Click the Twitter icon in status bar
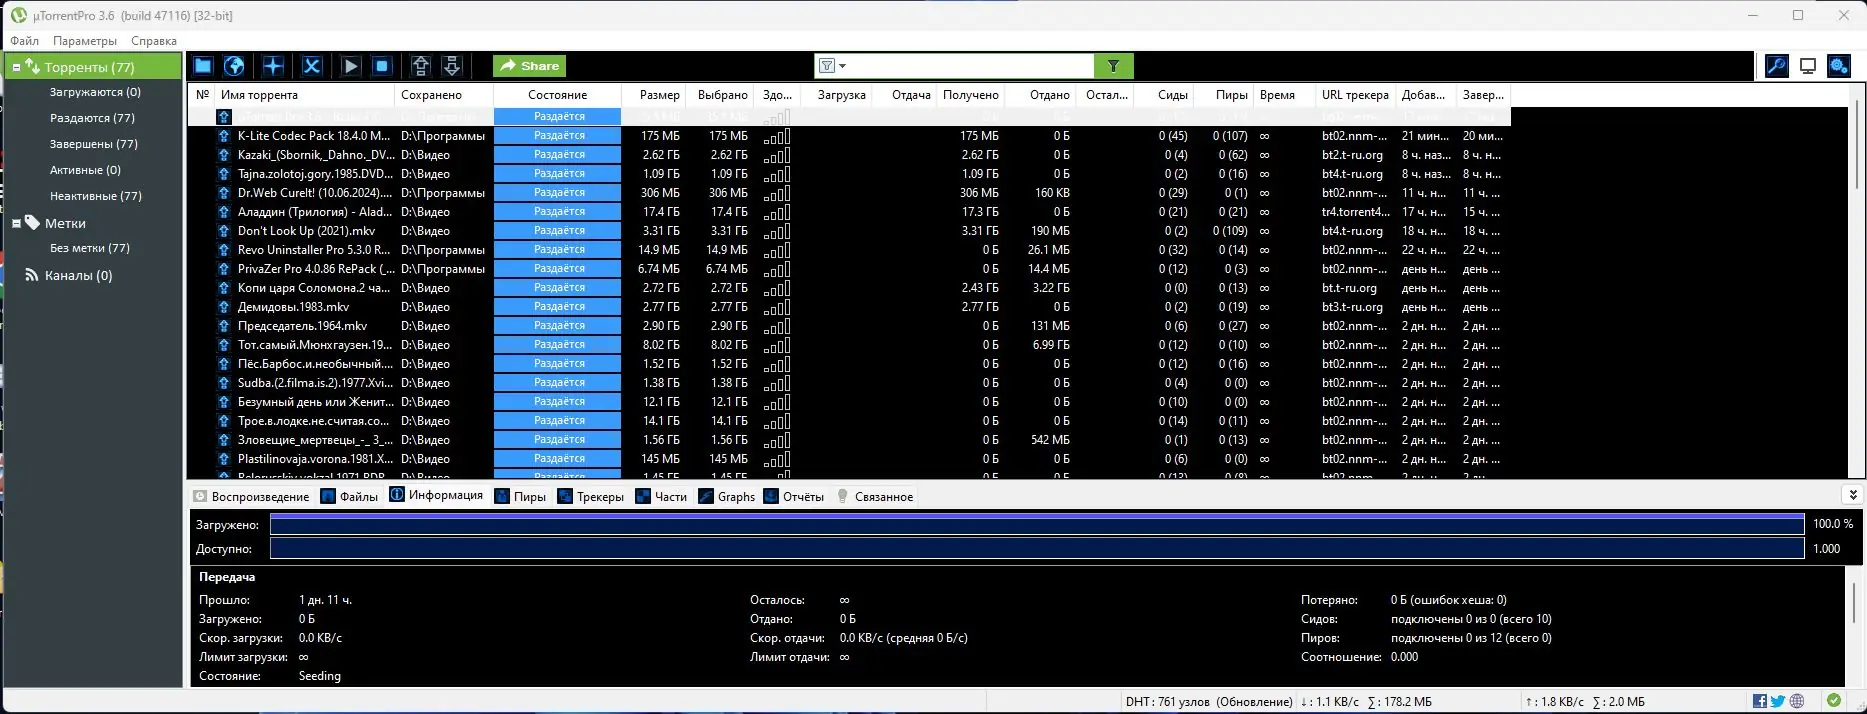The width and height of the screenshot is (1867, 714). pos(1778,701)
